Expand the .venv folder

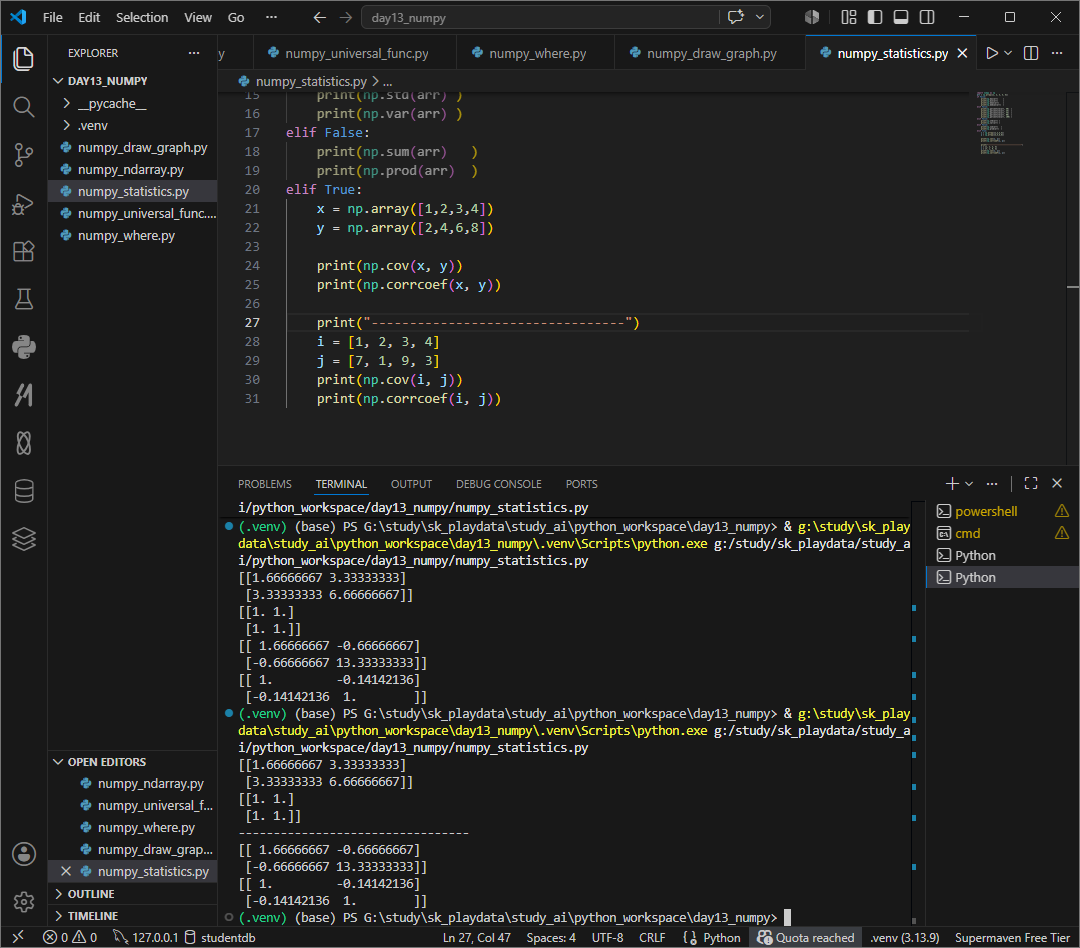pos(133,125)
